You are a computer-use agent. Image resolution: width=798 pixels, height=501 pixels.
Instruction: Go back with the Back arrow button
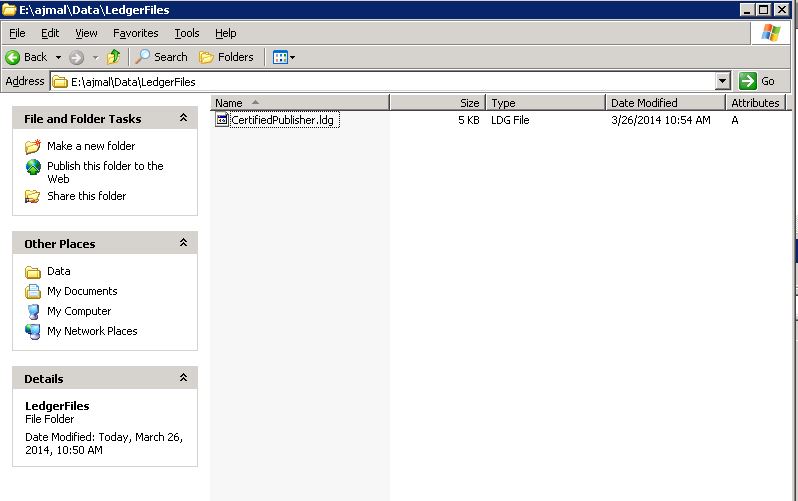[x=26, y=57]
